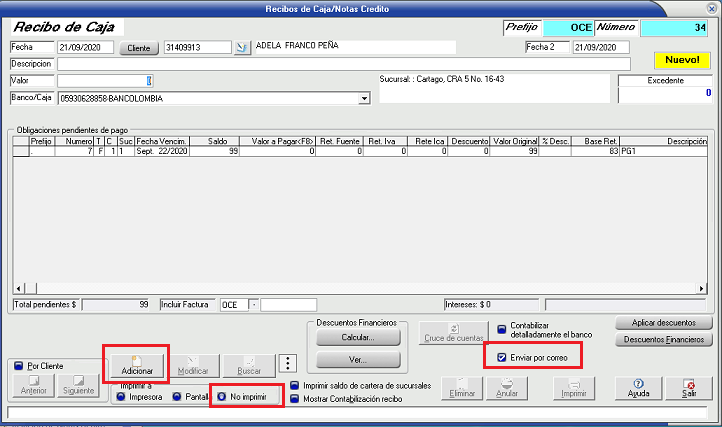Select the Impresora print option

tap(121, 396)
